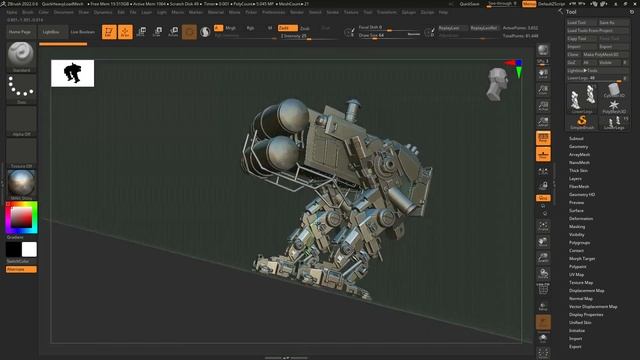Open the Document menu
The width and height of the screenshot is (640, 360).
64,12
